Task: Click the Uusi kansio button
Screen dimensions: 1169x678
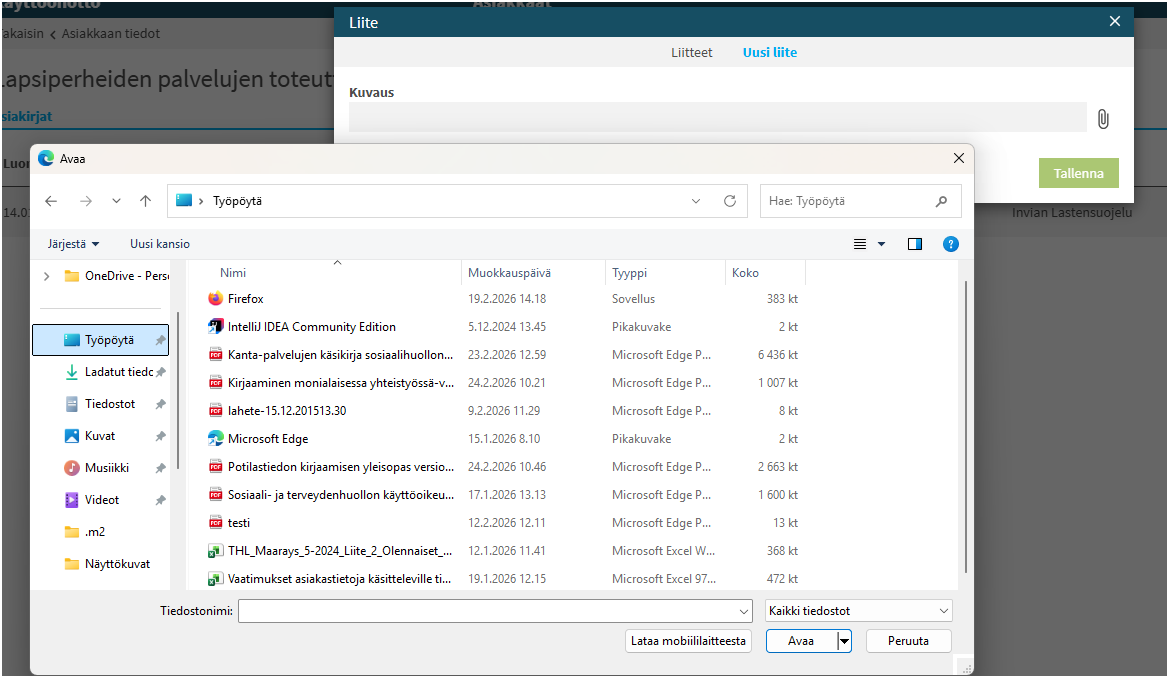Action: tap(160, 244)
